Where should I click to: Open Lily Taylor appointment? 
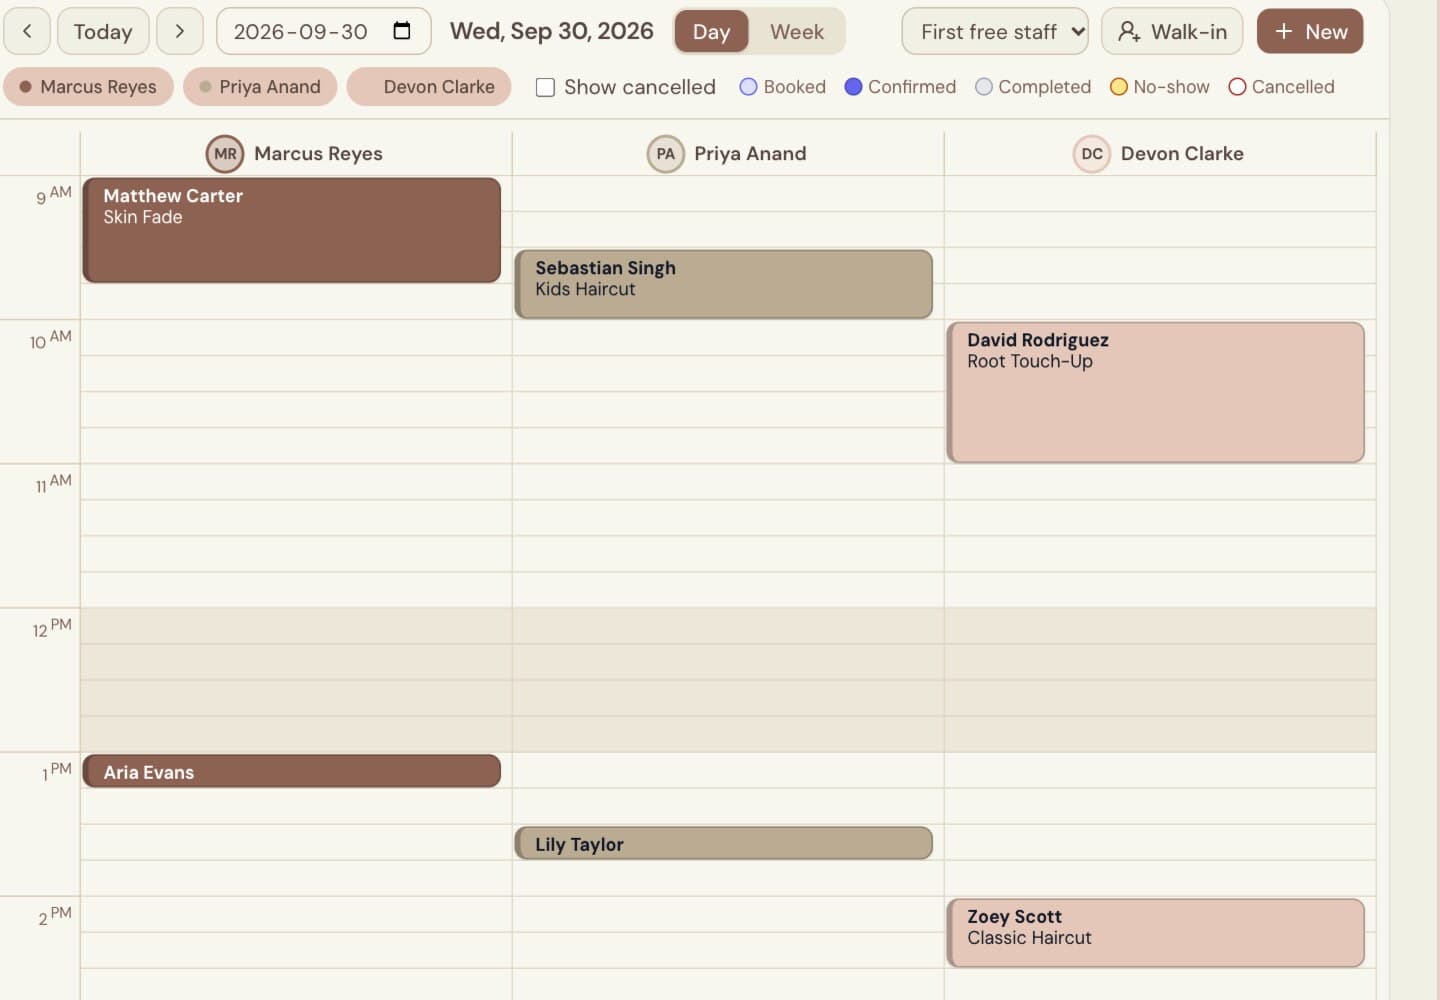coord(724,843)
